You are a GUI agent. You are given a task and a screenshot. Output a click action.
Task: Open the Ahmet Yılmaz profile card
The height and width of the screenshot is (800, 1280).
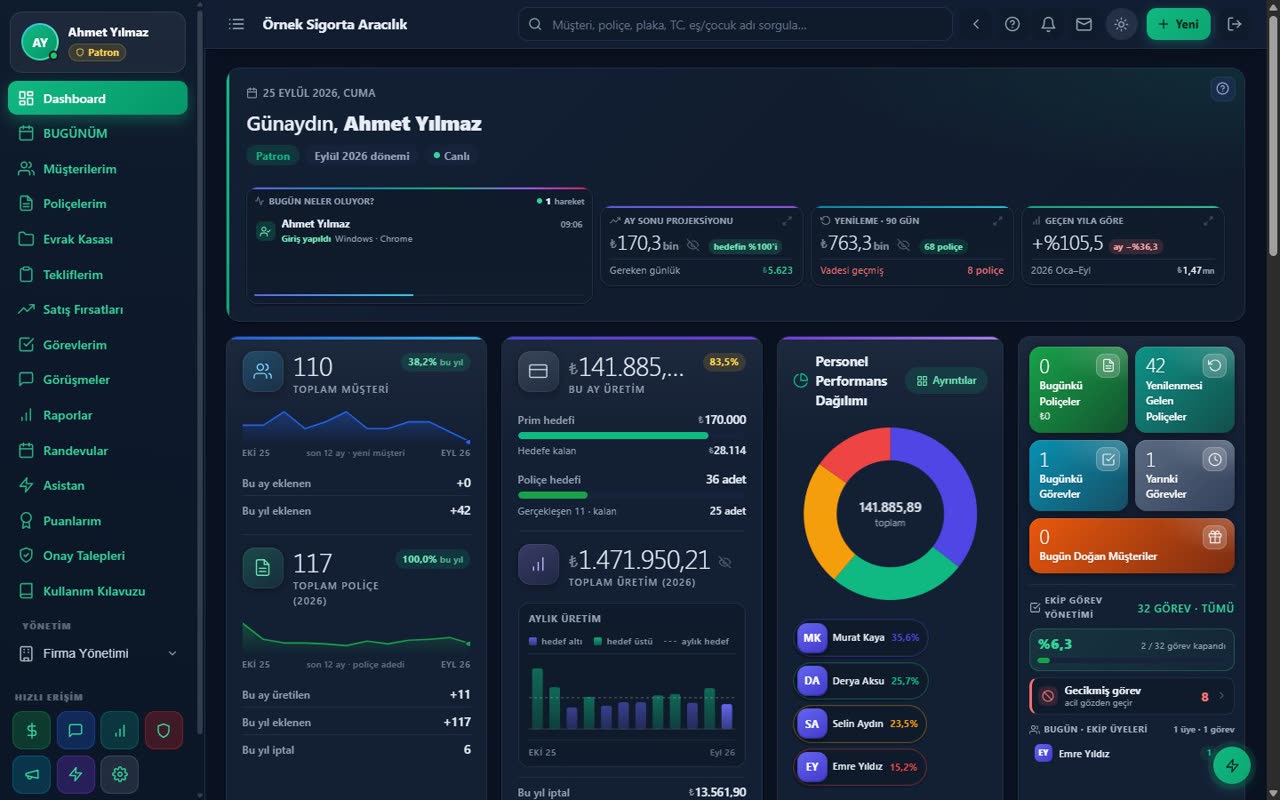pos(98,42)
